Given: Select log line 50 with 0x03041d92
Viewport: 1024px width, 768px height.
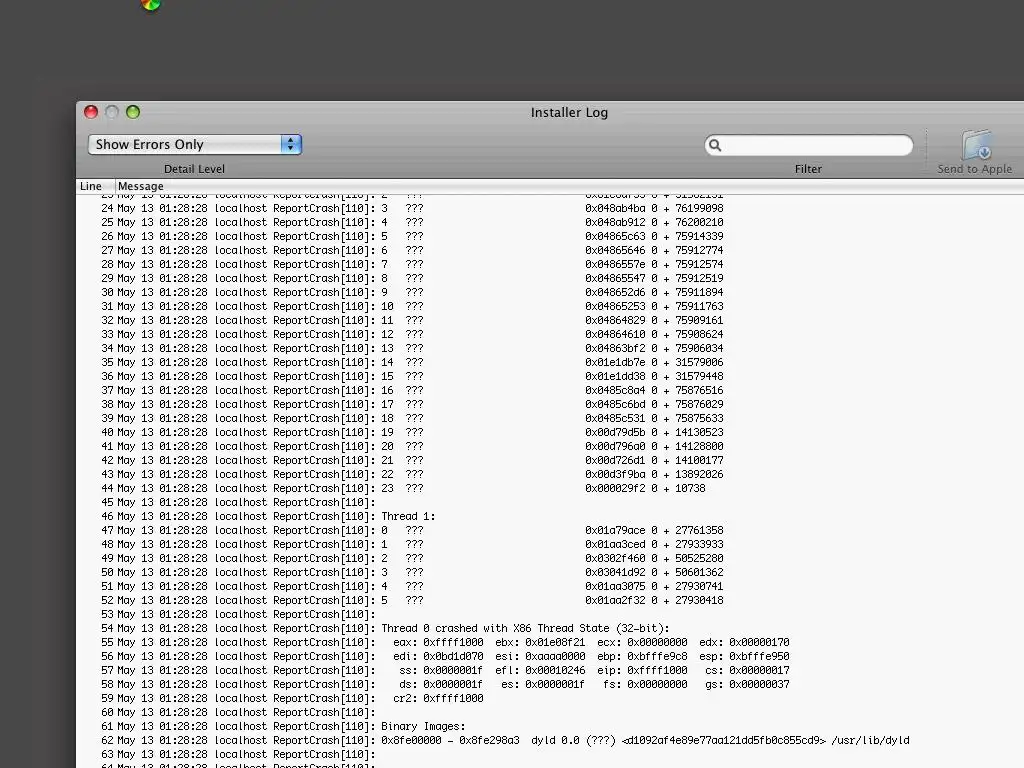Looking at the screenshot, I should (550, 573).
